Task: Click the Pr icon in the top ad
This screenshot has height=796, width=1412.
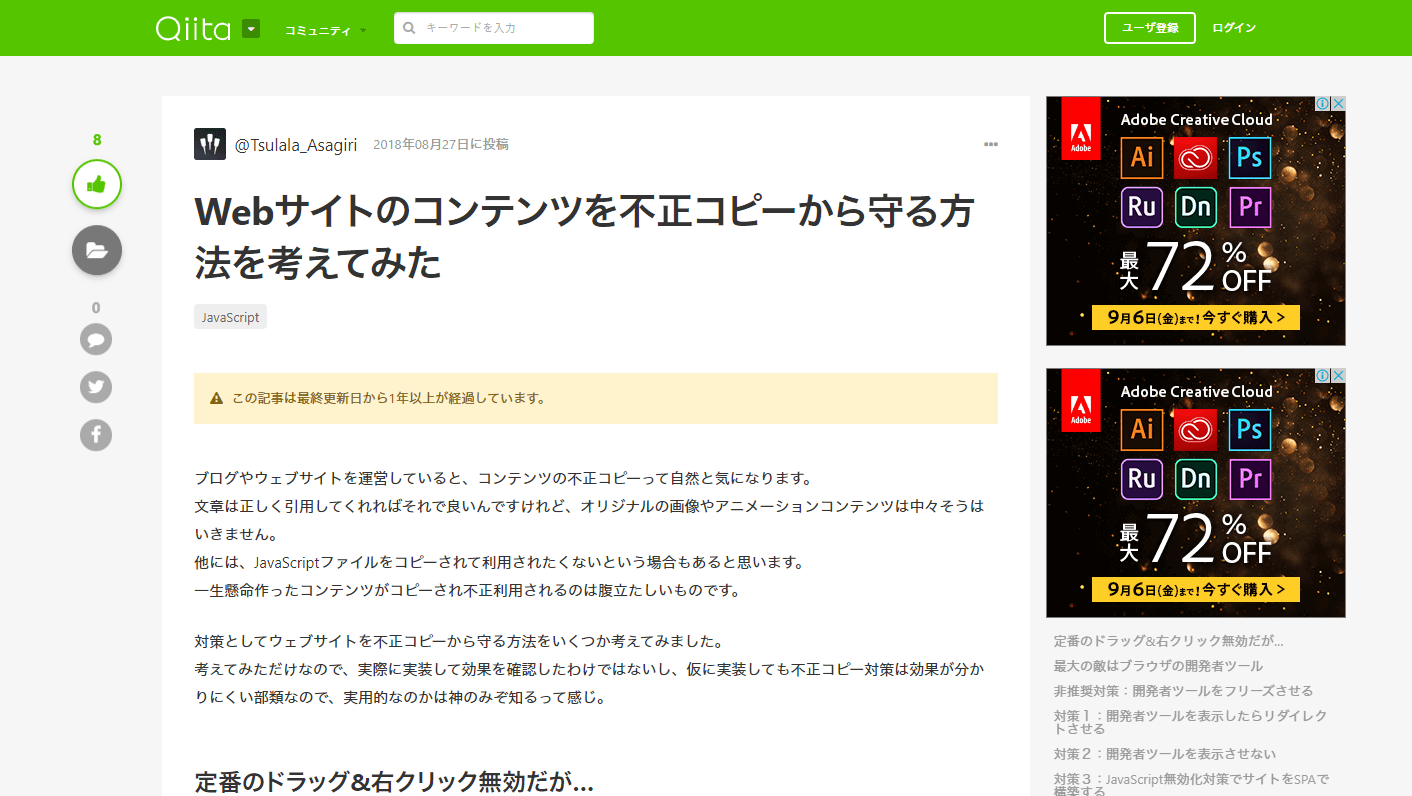Action: [x=1249, y=207]
